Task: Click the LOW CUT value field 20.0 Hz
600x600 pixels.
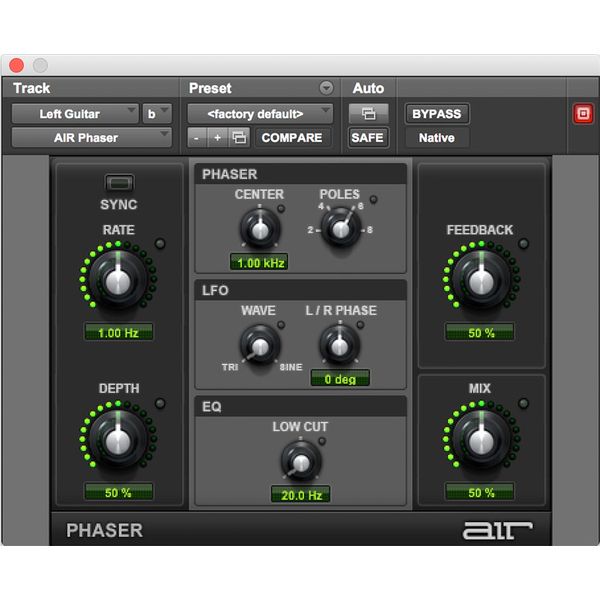Action: coord(301,495)
